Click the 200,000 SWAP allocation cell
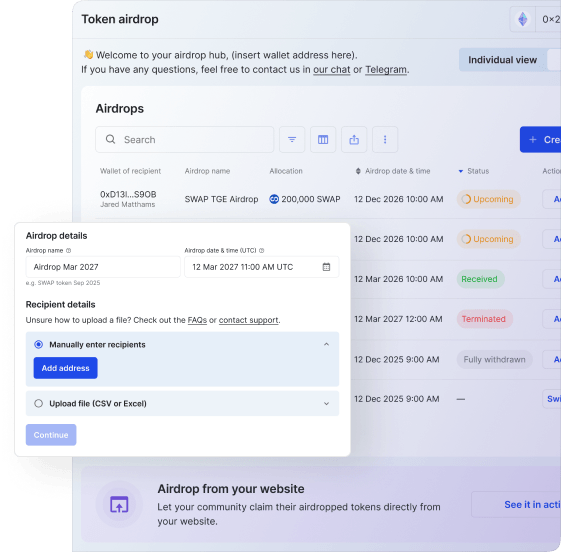Screen dimensions: 561x552 pos(305,199)
